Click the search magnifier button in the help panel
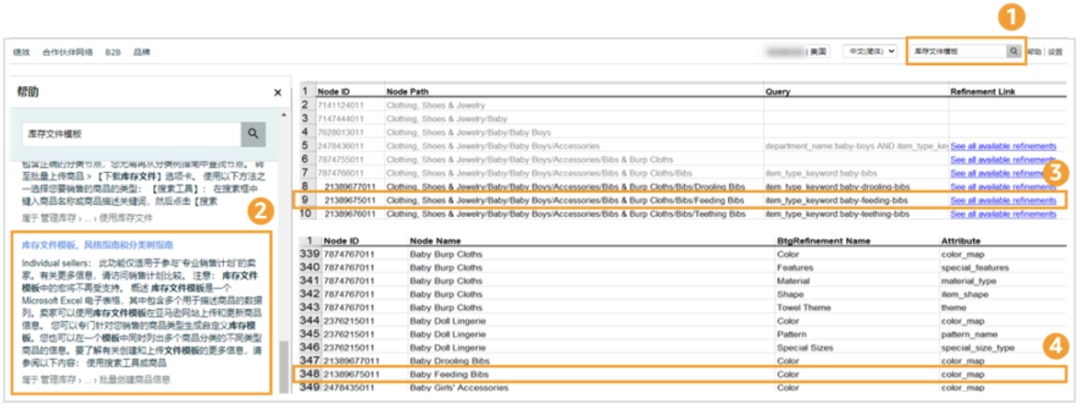The width and height of the screenshot is (1080, 408). pos(253,134)
